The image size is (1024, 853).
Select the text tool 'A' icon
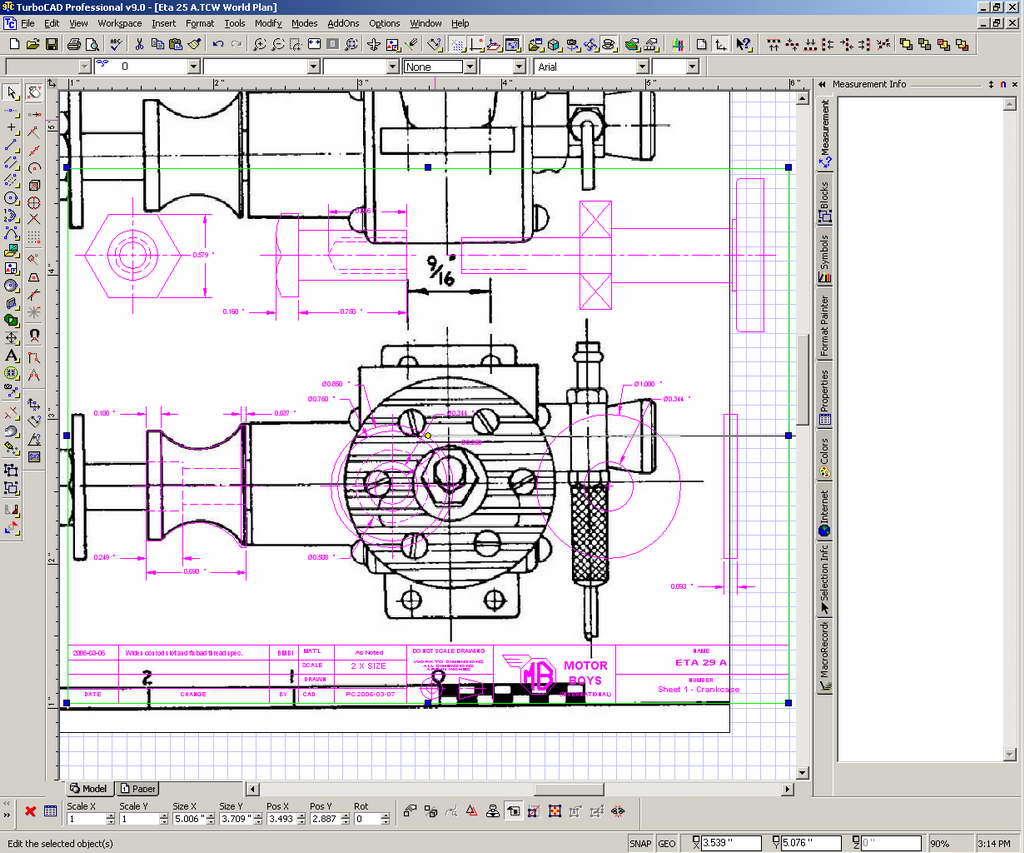[x=12, y=356]
